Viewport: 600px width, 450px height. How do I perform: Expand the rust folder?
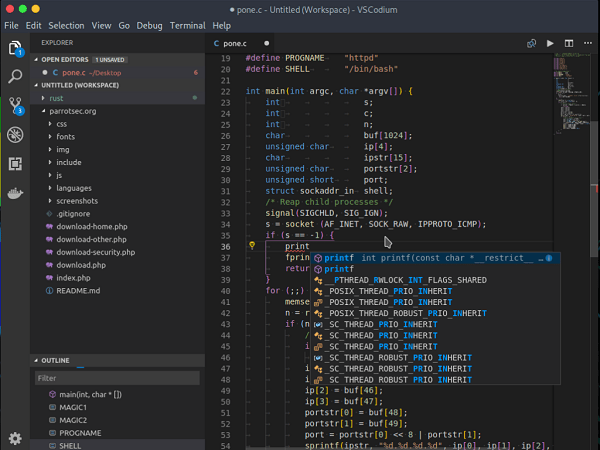[56, 98]
